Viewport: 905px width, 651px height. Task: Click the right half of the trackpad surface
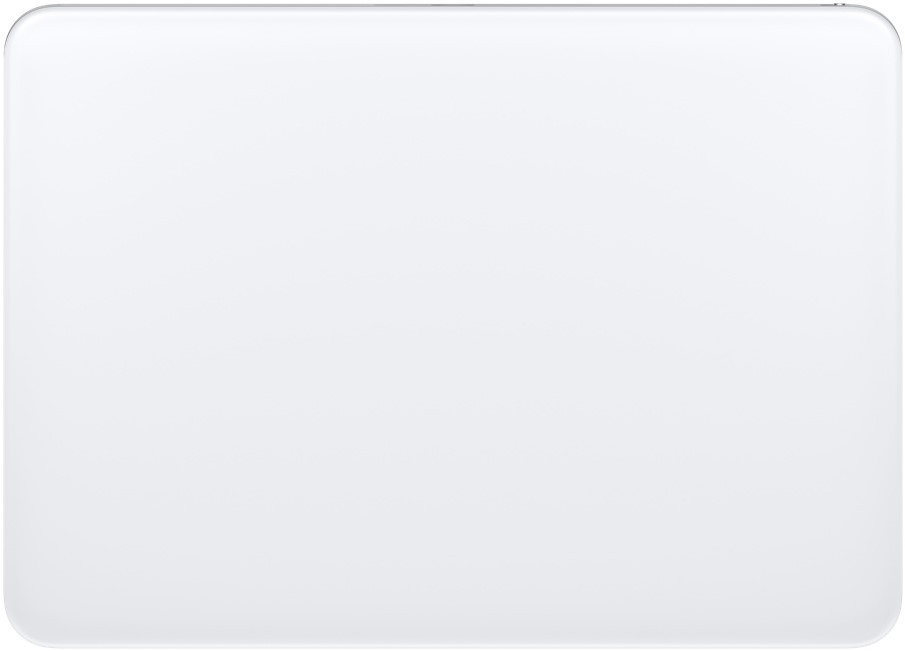tap(676, 327)
